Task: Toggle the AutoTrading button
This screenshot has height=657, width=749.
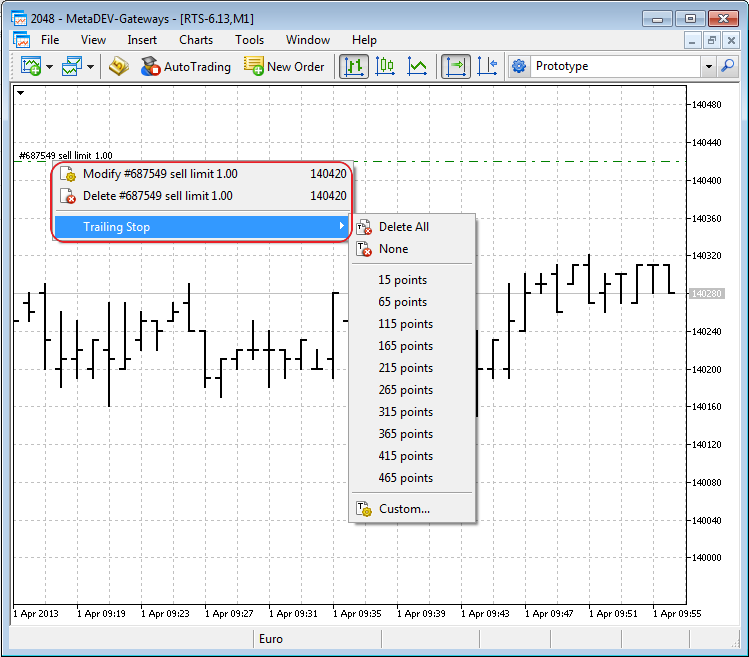Action: pos(185,66)
